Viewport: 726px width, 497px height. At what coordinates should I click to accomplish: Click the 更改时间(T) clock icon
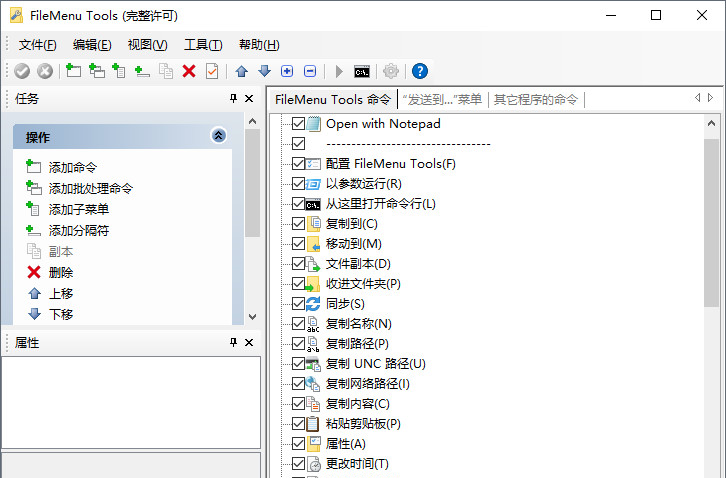point(313,464)
